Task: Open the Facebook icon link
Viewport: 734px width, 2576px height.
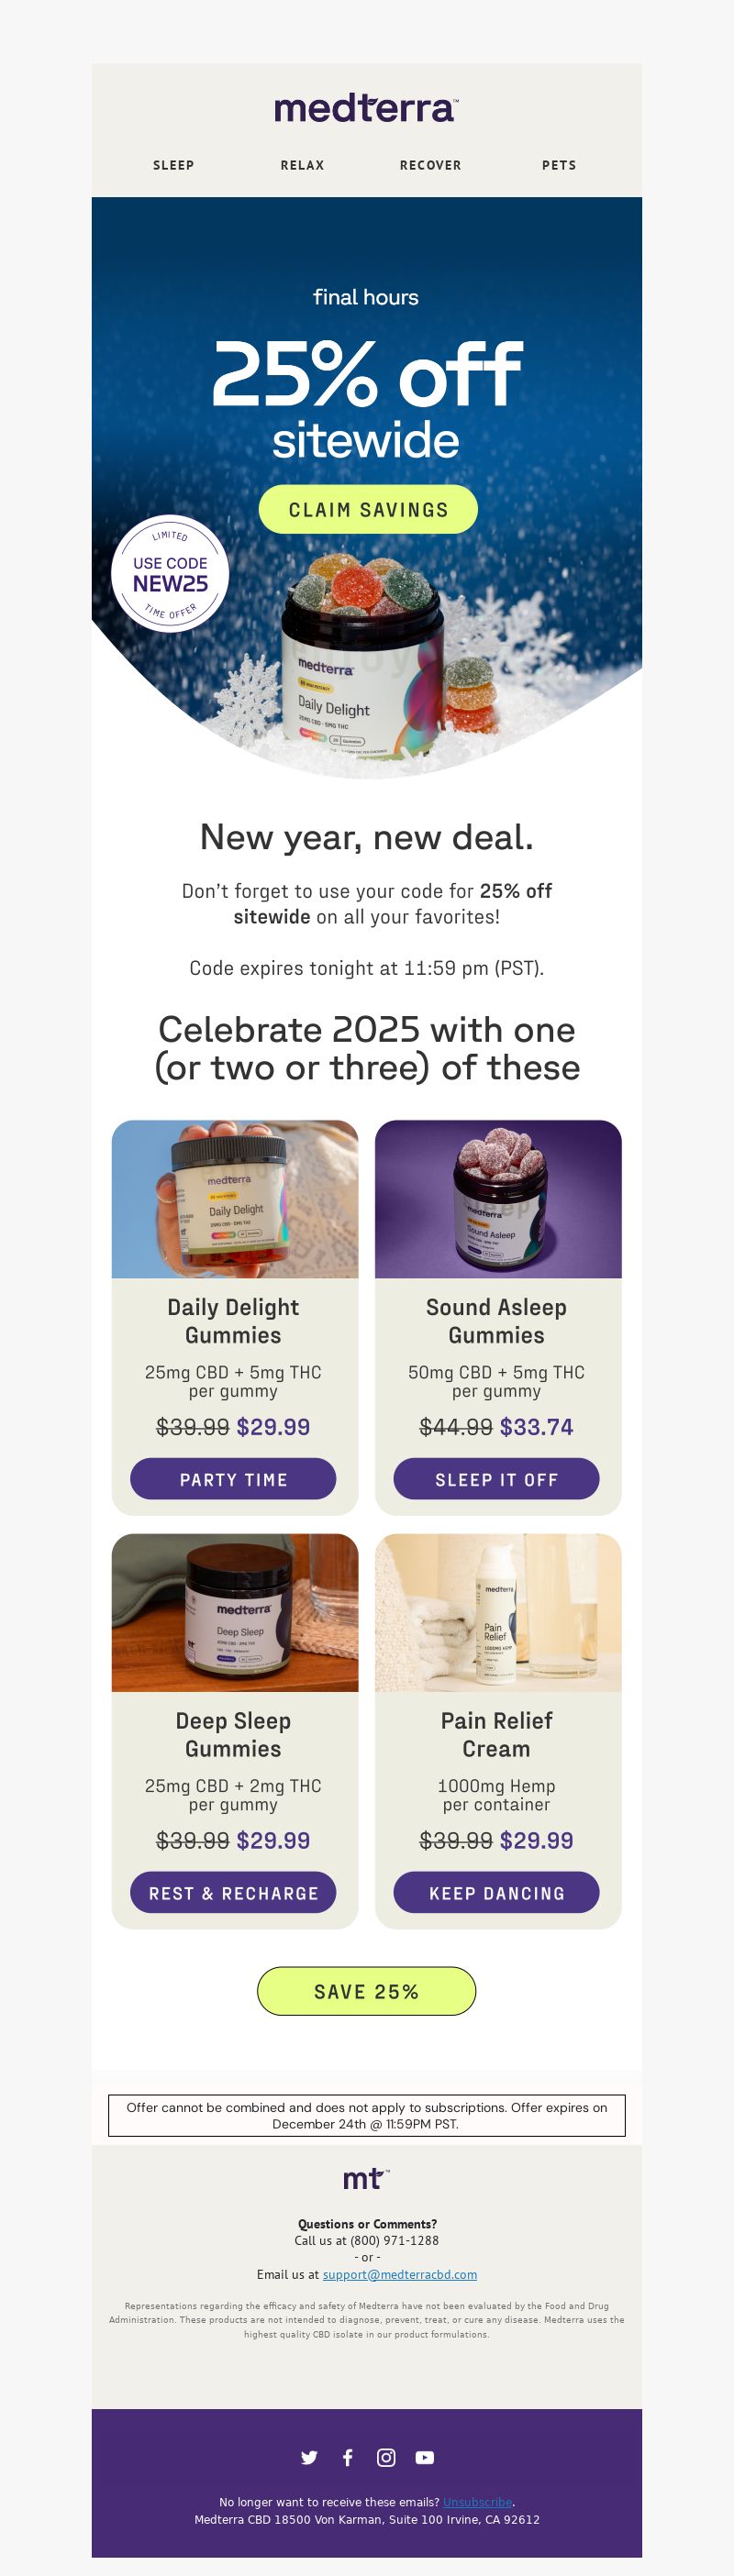Action: tap(347, 2457)
